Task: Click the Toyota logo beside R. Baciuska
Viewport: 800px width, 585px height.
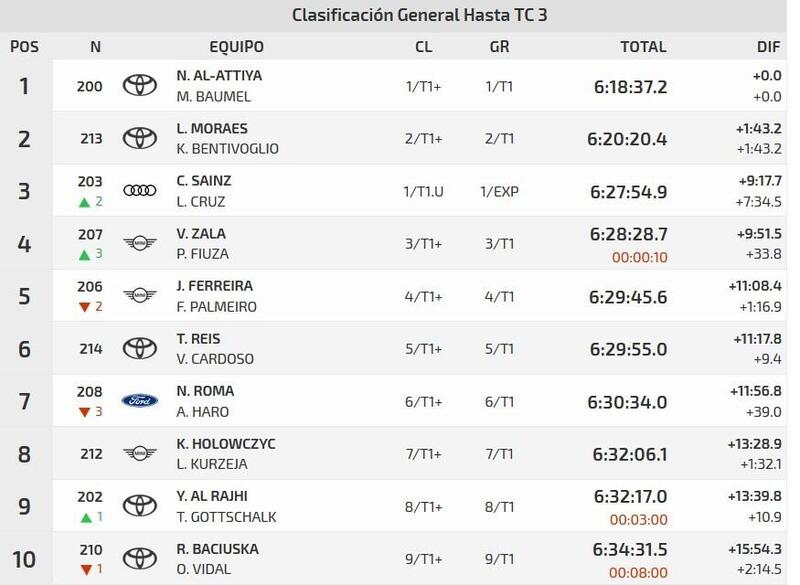Action: tap(140, 558)
